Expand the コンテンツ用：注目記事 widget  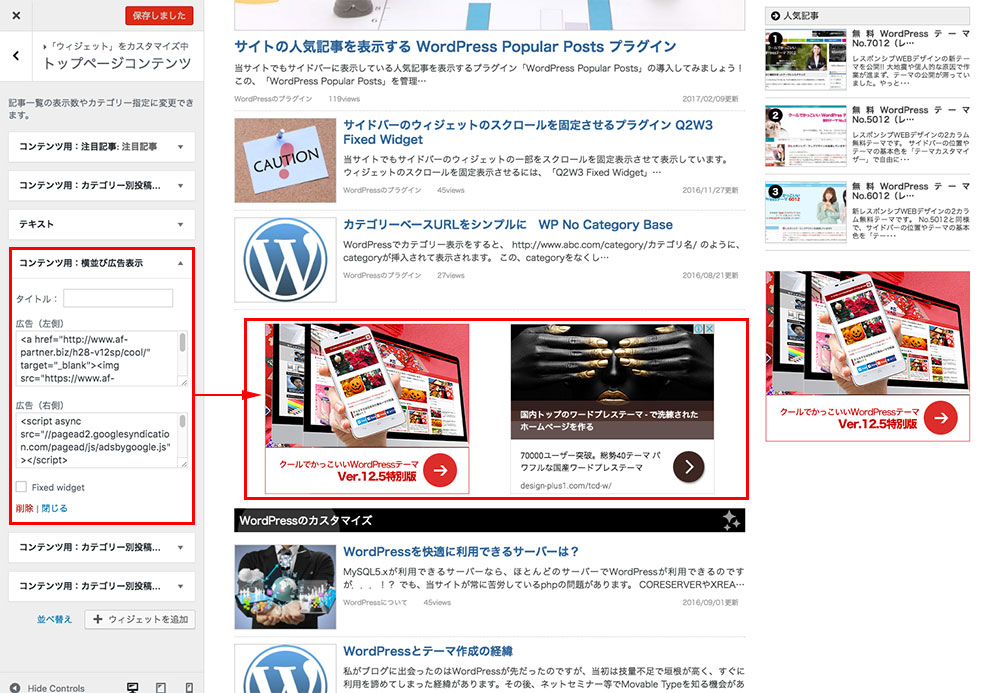coord(101,147)
